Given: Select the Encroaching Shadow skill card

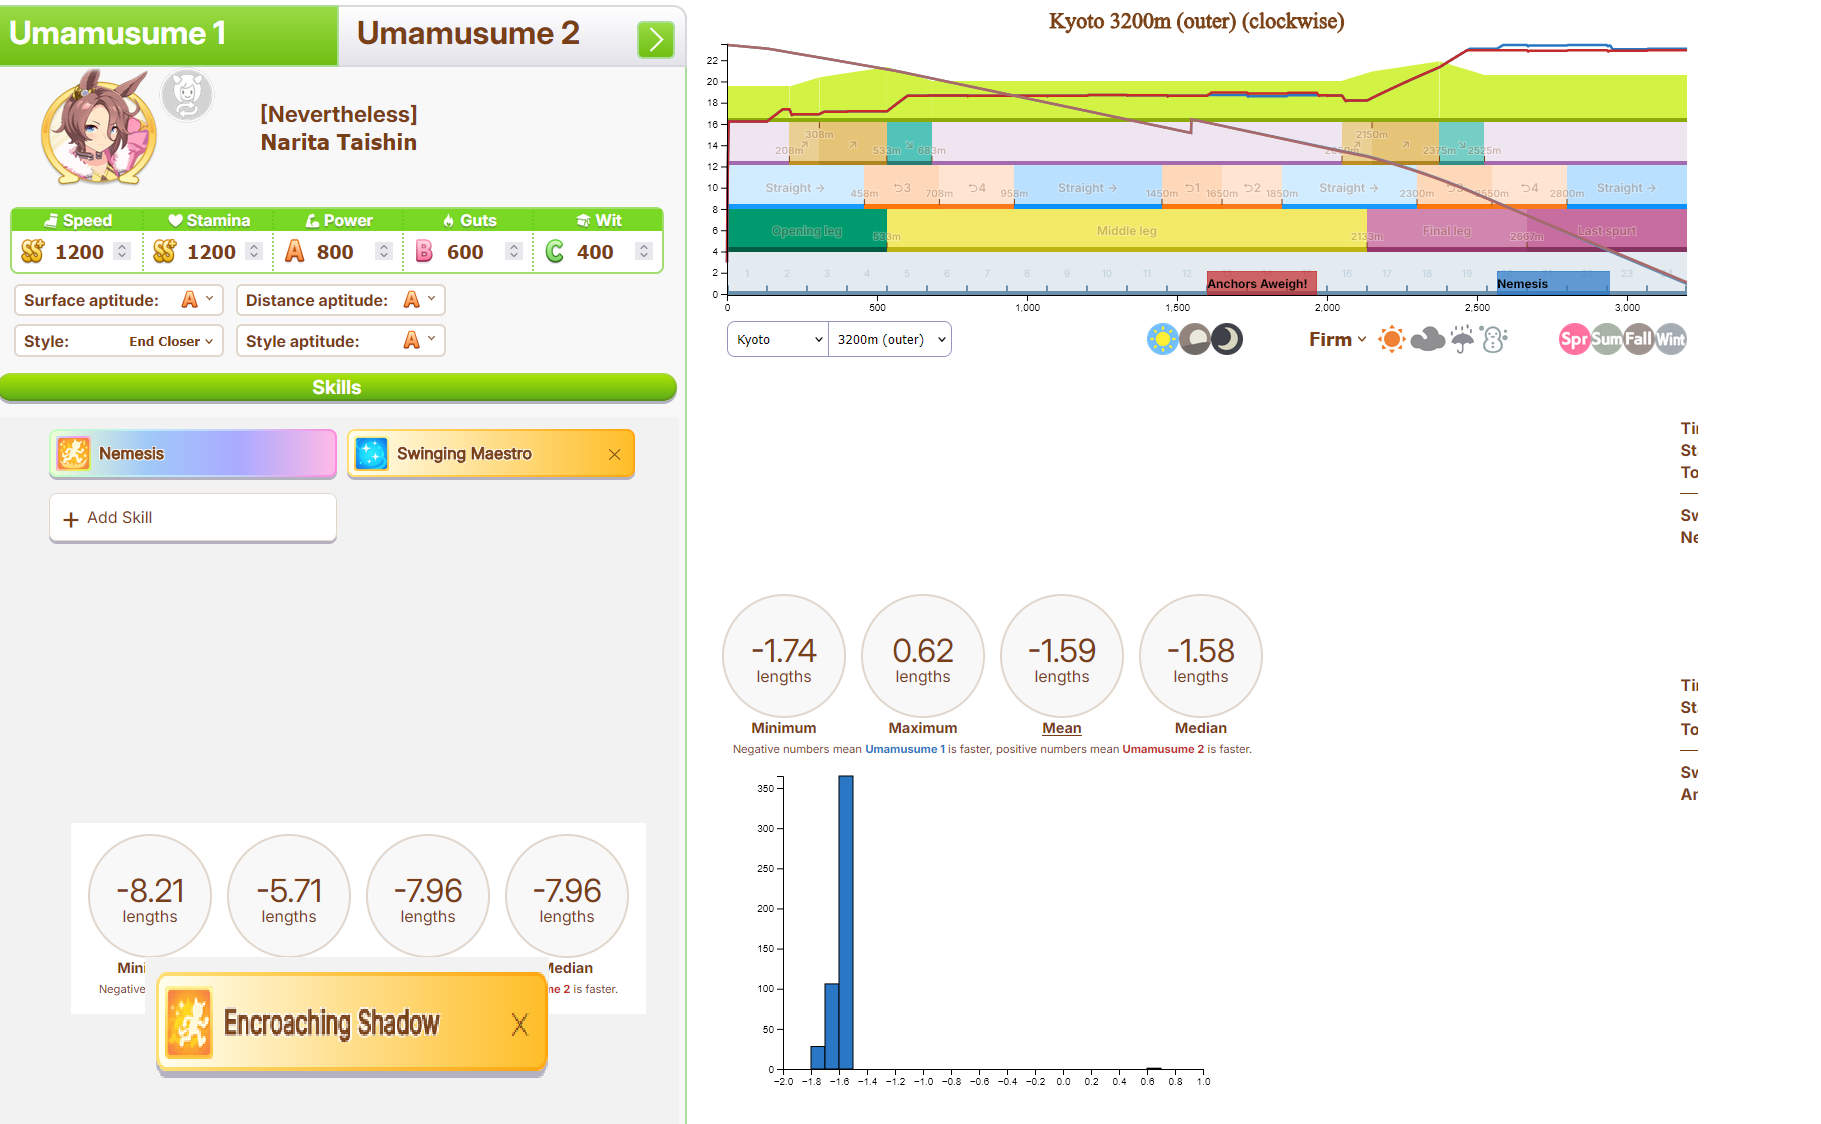Looking at the screenshot, I should click(x=352, y=1023).
